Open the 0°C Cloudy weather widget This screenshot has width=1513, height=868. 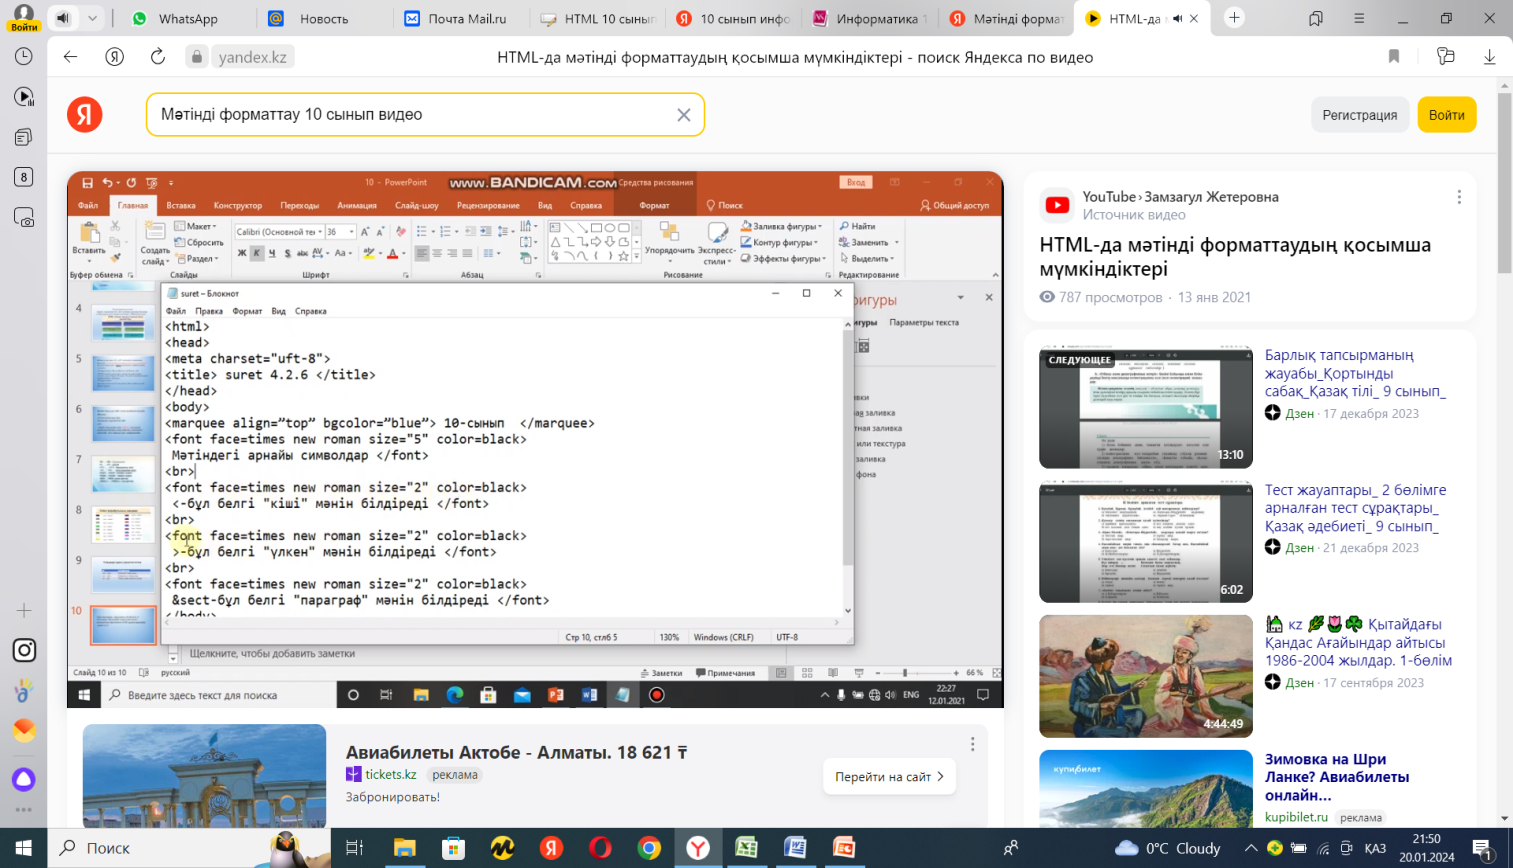(x=1168, y=848)
